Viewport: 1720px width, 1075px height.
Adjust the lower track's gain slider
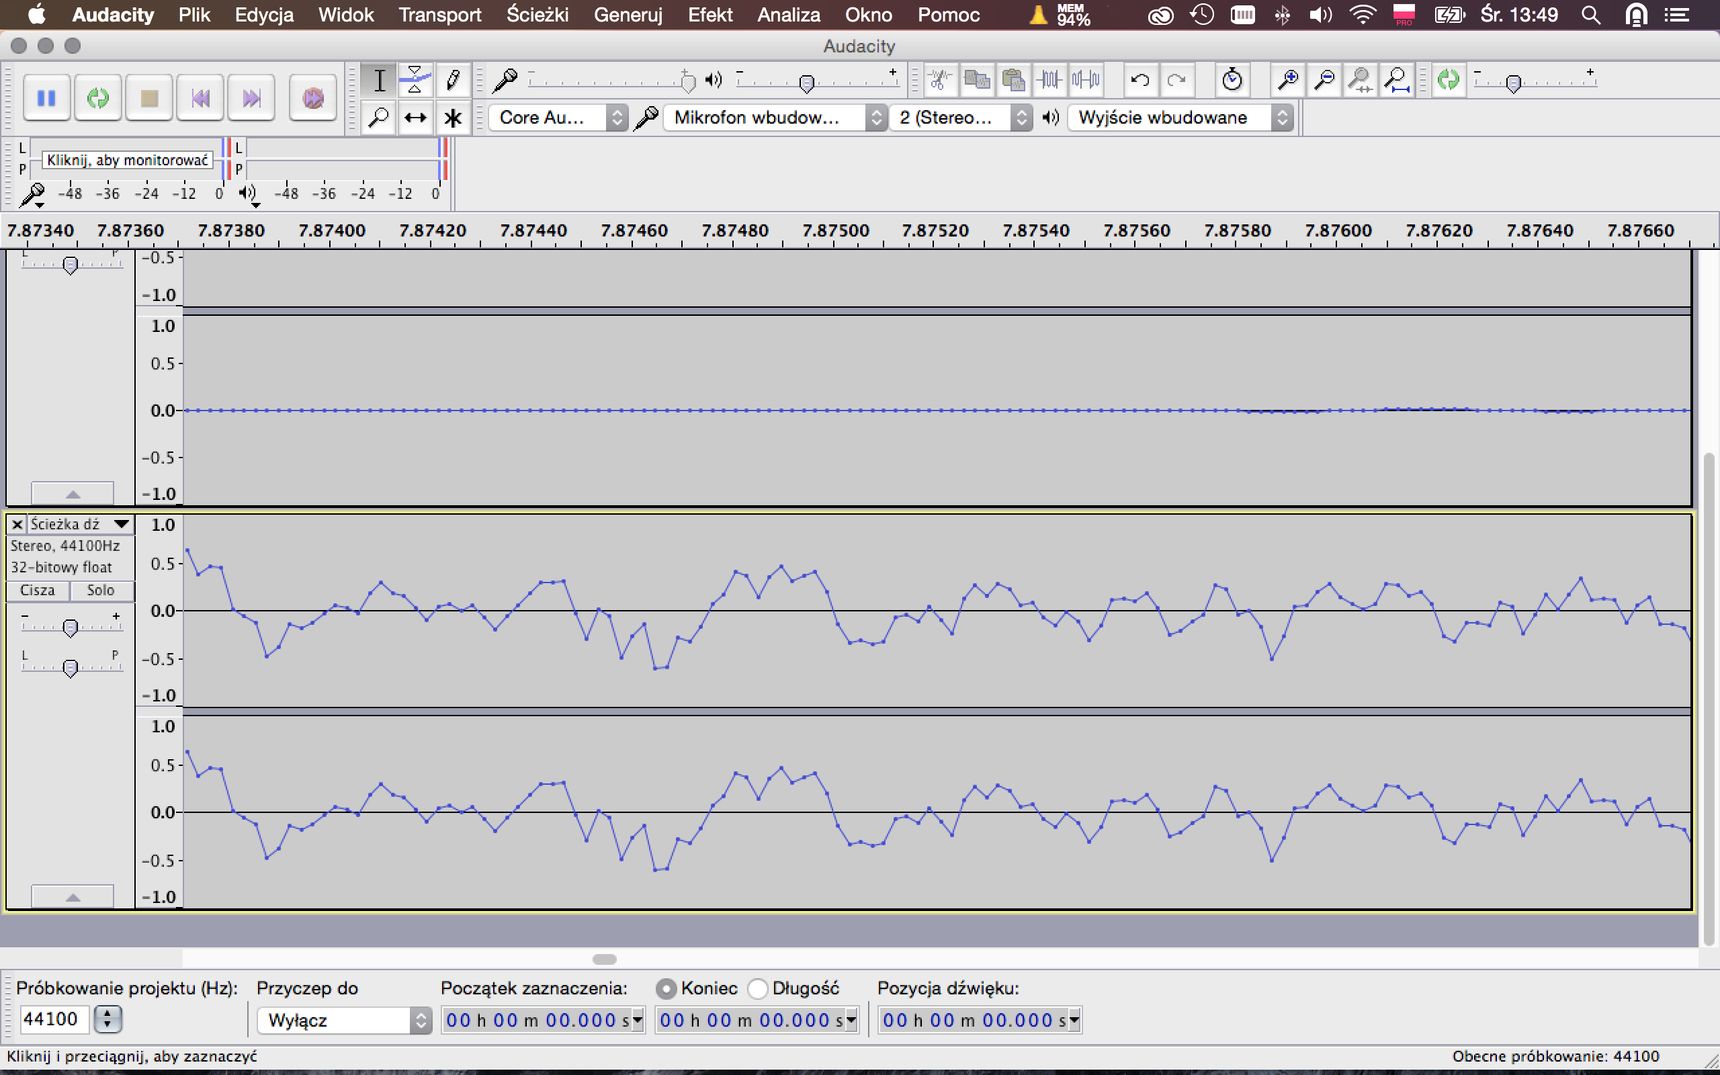point(70,628)
